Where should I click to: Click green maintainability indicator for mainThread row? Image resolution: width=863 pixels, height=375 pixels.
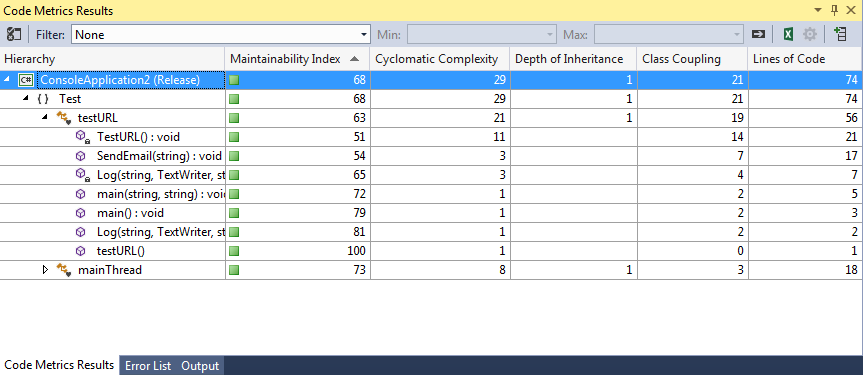[234, 270]
